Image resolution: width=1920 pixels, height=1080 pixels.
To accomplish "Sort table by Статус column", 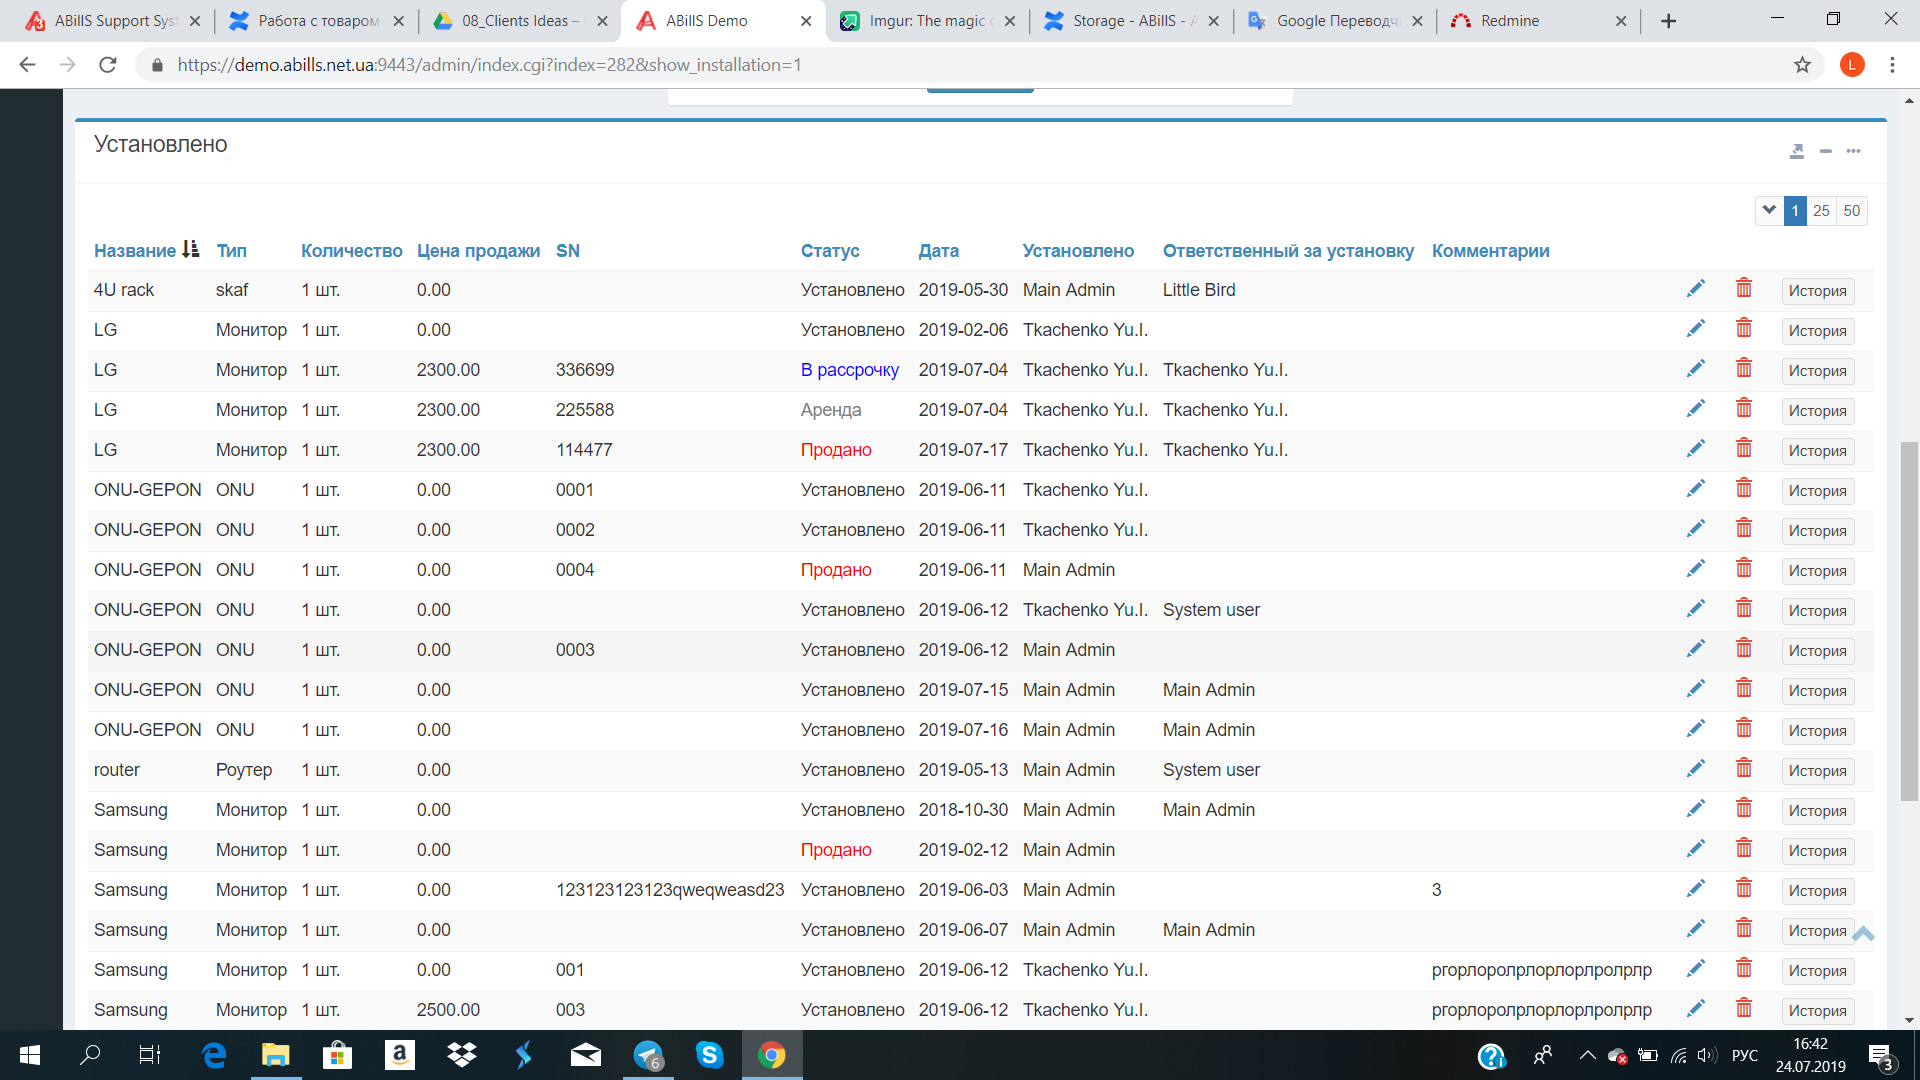I will pos(830,251).
